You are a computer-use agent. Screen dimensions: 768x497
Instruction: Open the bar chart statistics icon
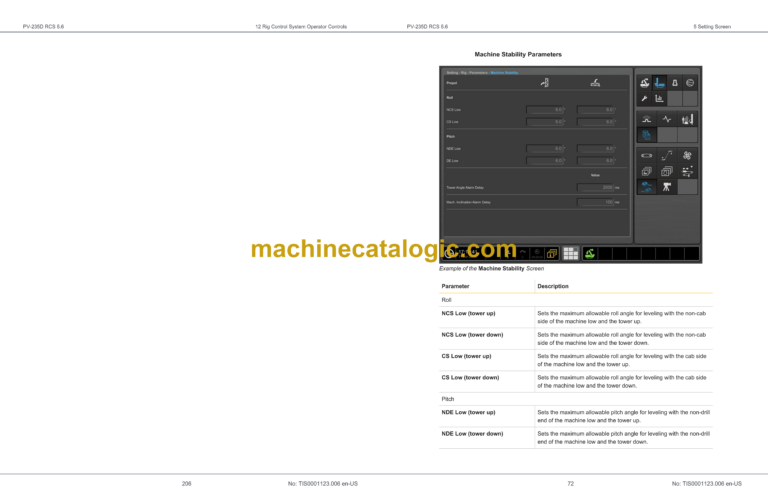coord(660,98)
